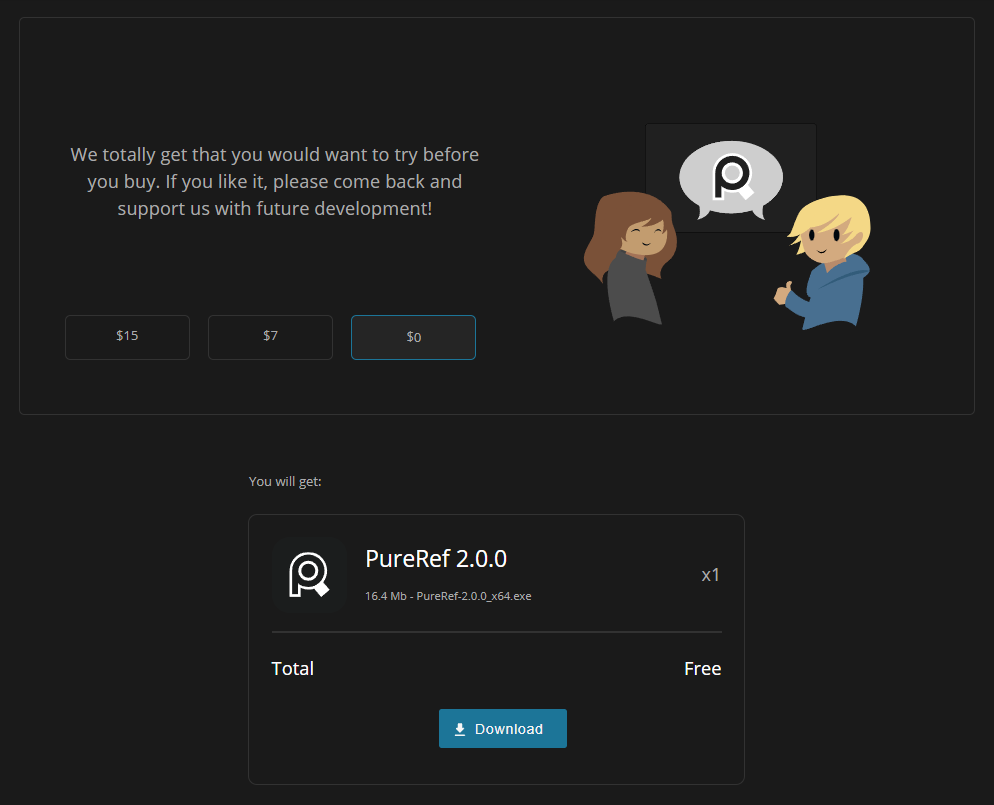Open the PureRef 2.0.0 product title
994x805 pixels.
436,559
